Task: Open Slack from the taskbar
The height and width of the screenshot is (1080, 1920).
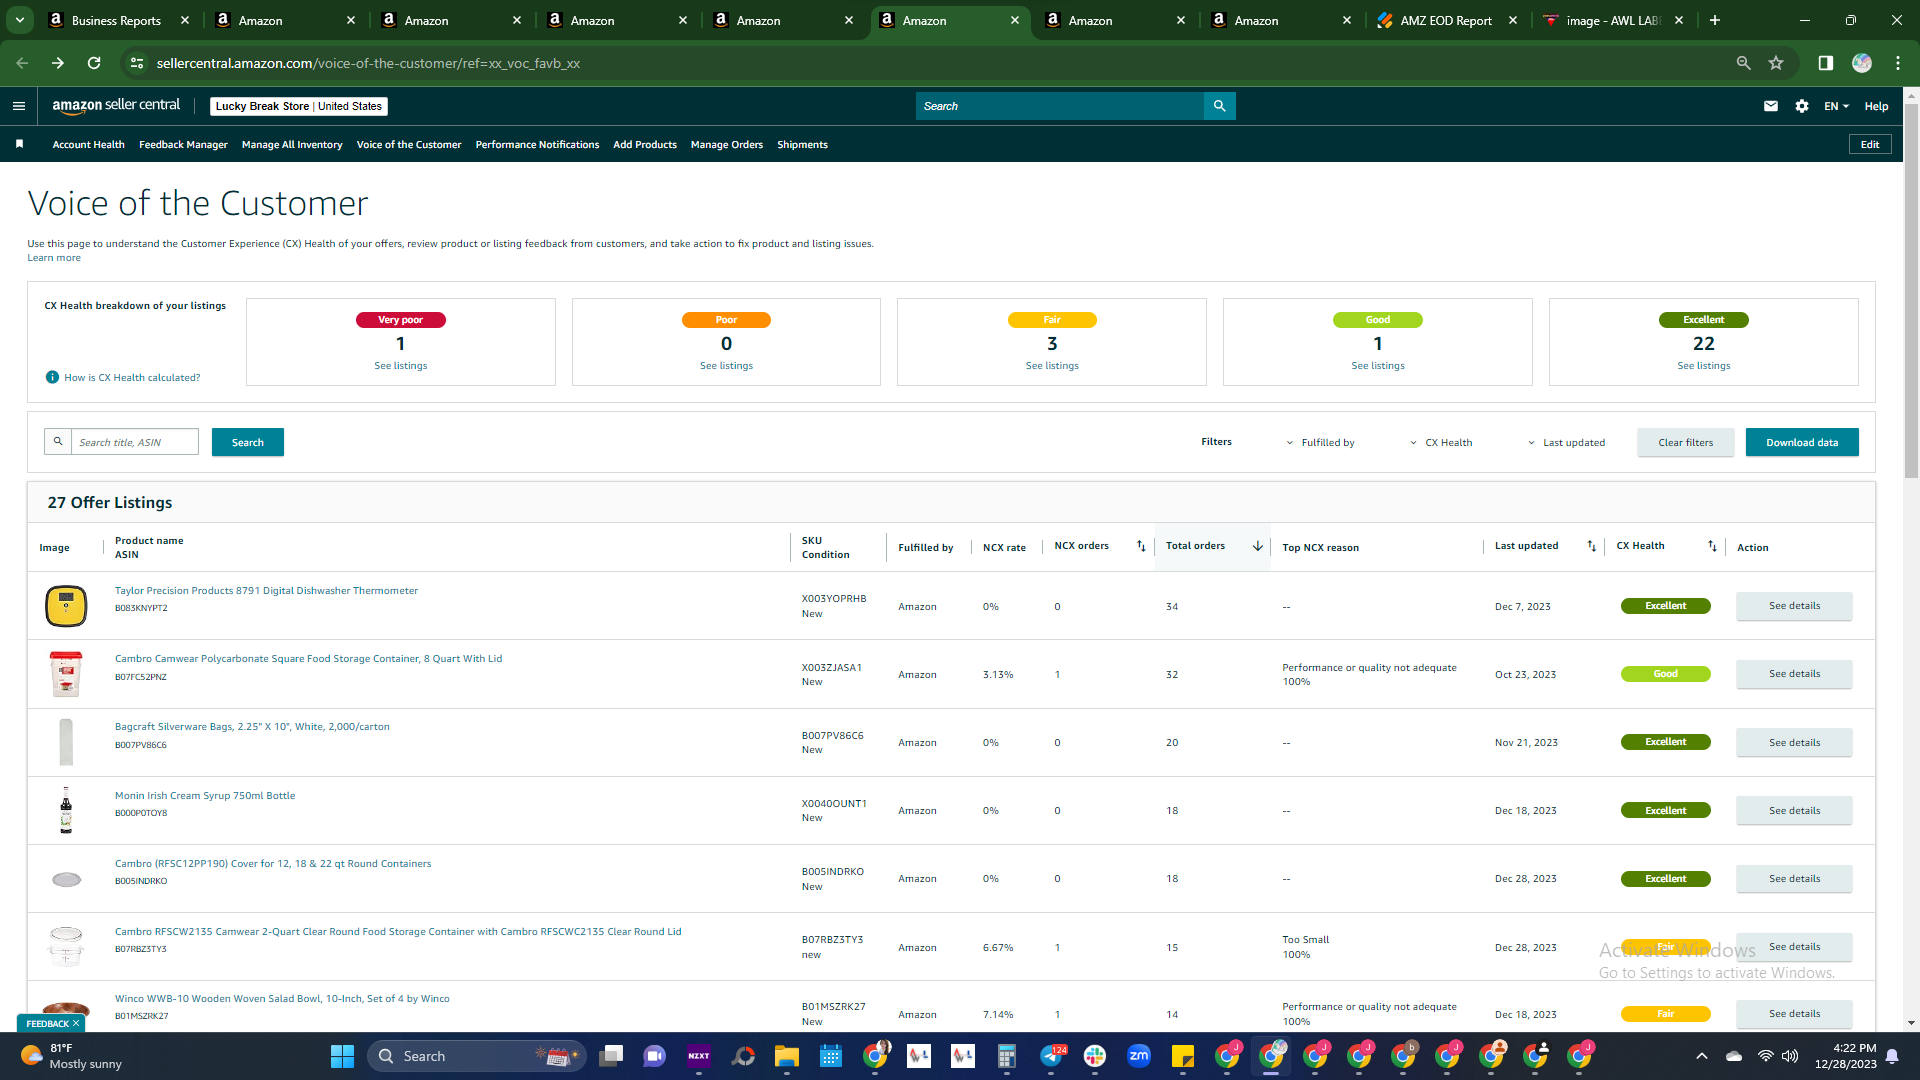Action: 1095,1056
